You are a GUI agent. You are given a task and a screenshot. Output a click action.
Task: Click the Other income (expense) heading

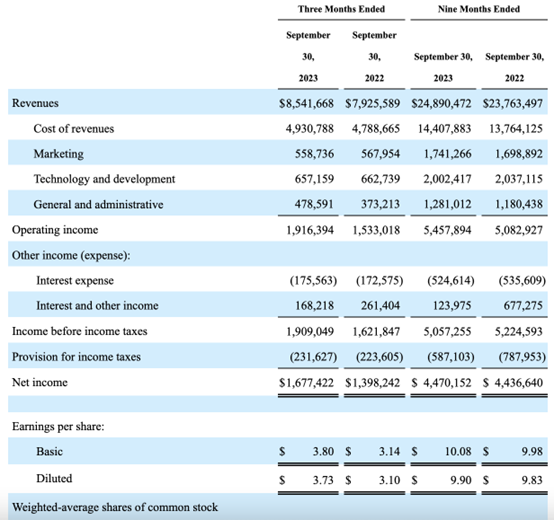pos(71,255)
